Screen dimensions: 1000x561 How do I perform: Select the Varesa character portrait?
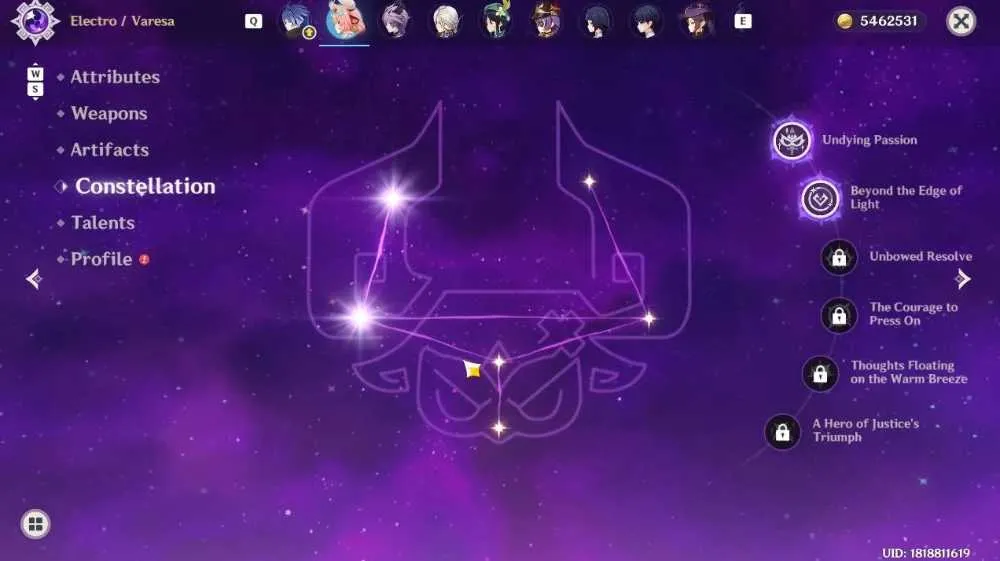point(344,20)
